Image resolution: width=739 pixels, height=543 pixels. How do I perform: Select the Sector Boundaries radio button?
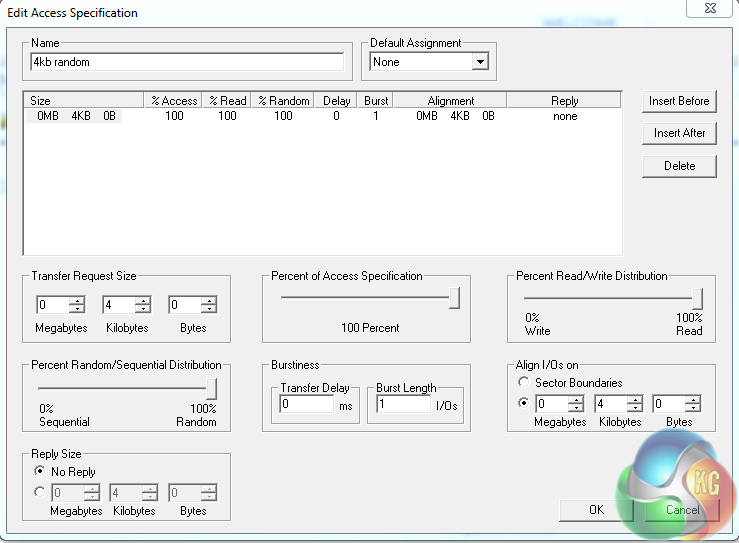pyautogui.click(x=523, y=383)
